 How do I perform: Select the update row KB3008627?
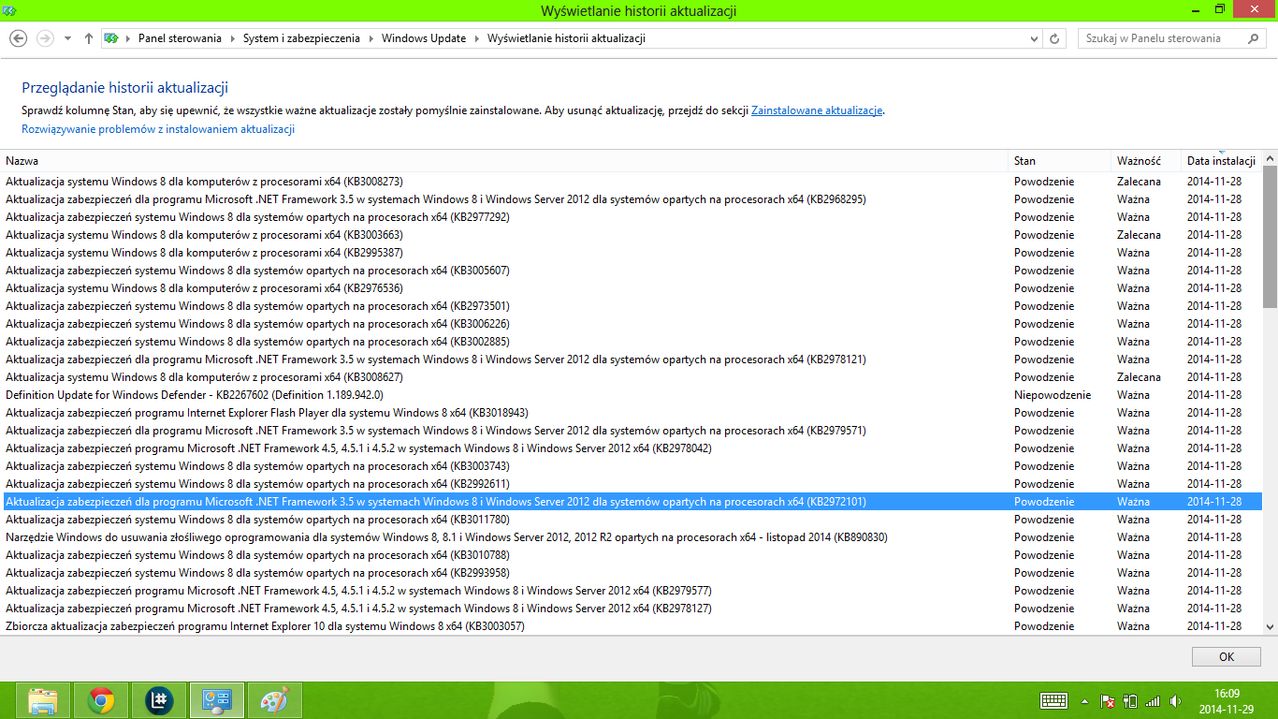(632, 377)
